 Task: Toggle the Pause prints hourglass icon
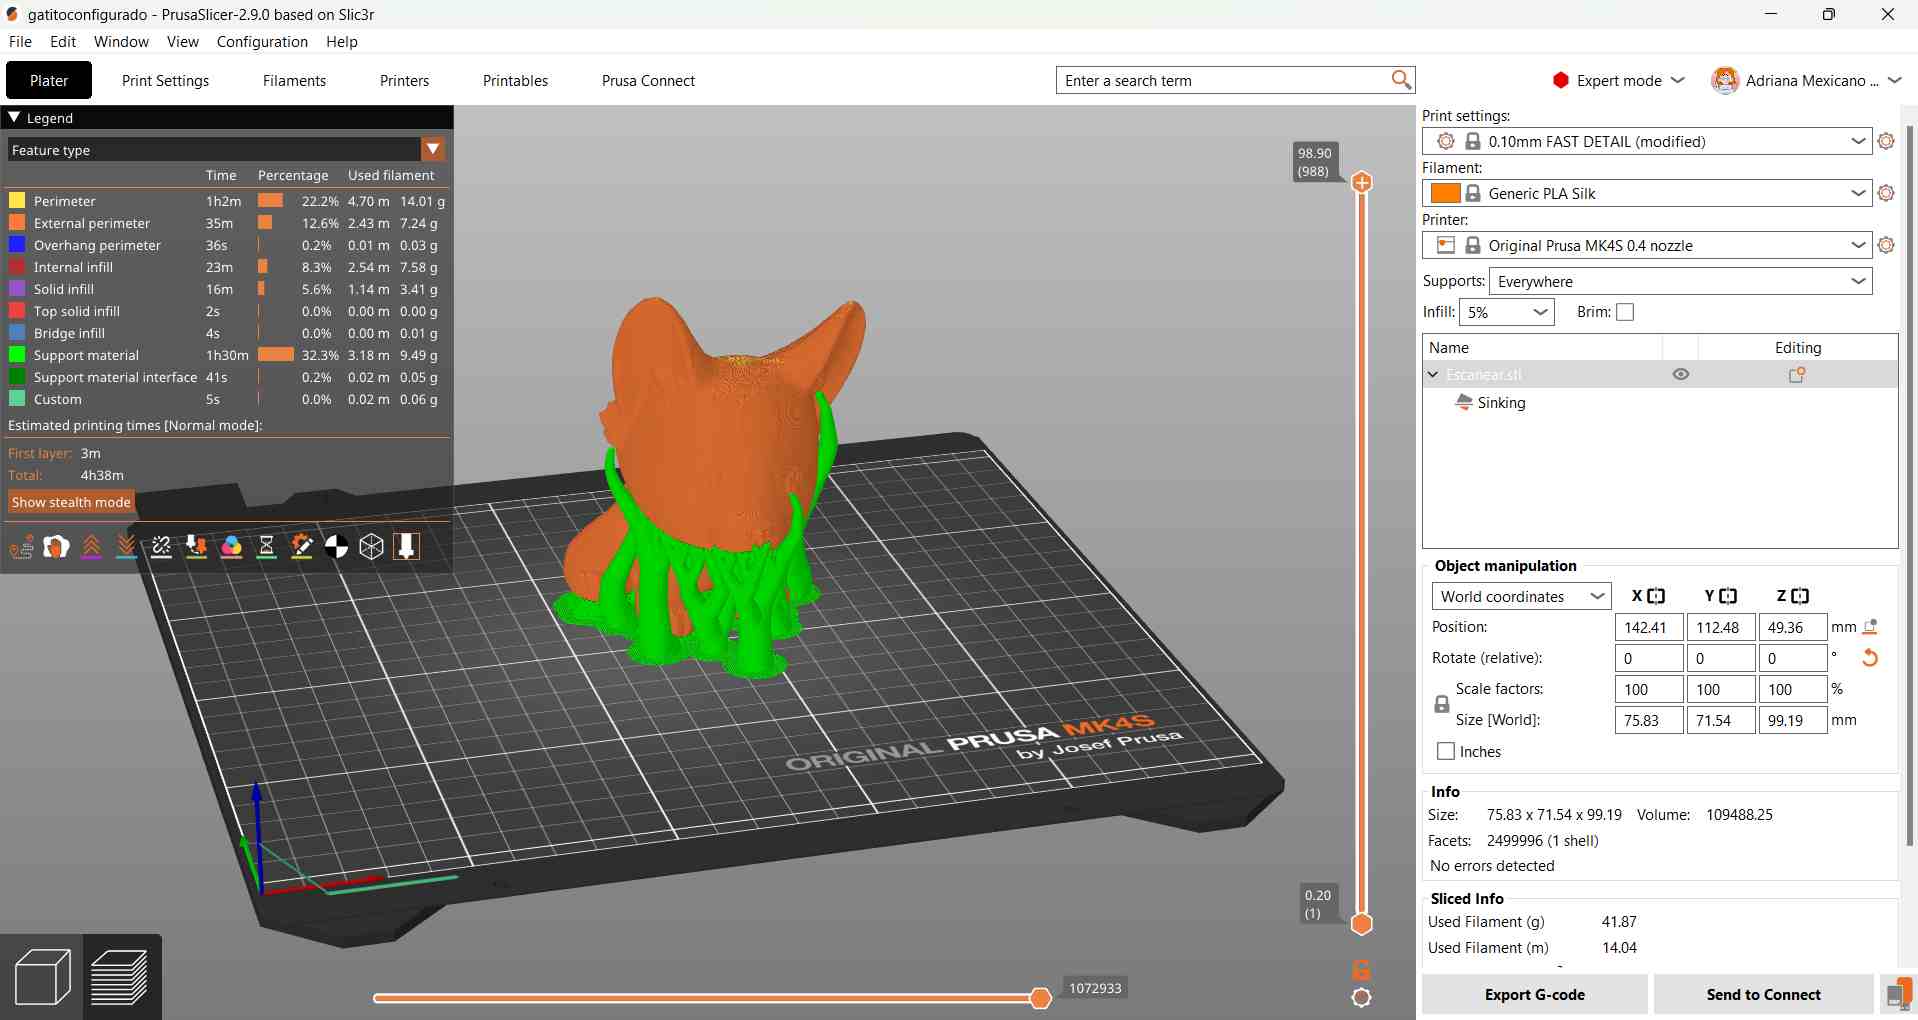click(x=267, y=547)
